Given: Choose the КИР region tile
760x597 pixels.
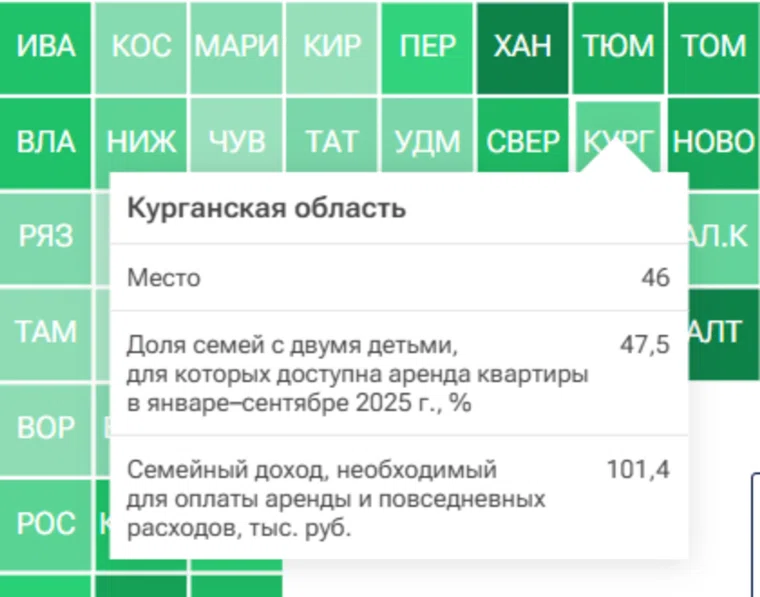Looking at the screenshot, I should pos(332,47).
